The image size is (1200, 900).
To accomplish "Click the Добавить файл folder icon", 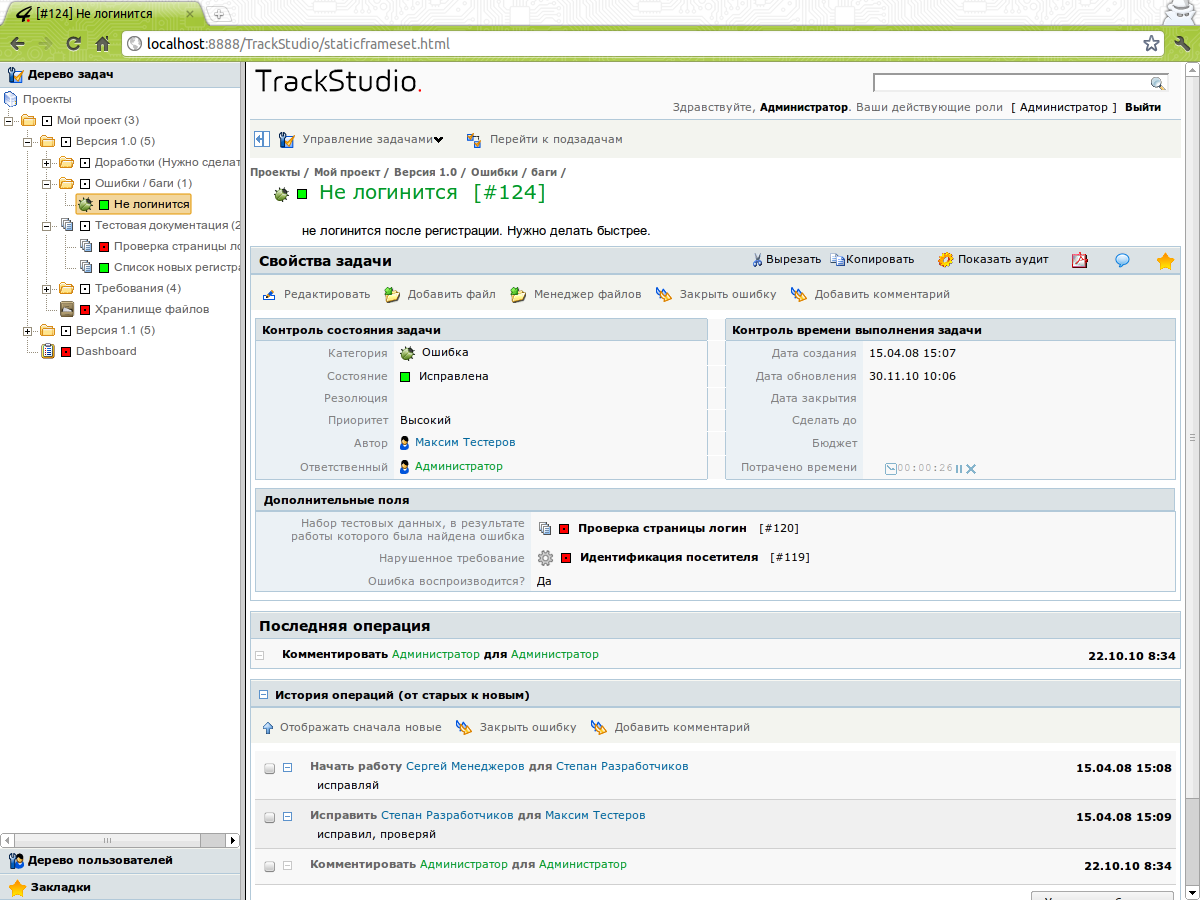I will pos(393,295).
